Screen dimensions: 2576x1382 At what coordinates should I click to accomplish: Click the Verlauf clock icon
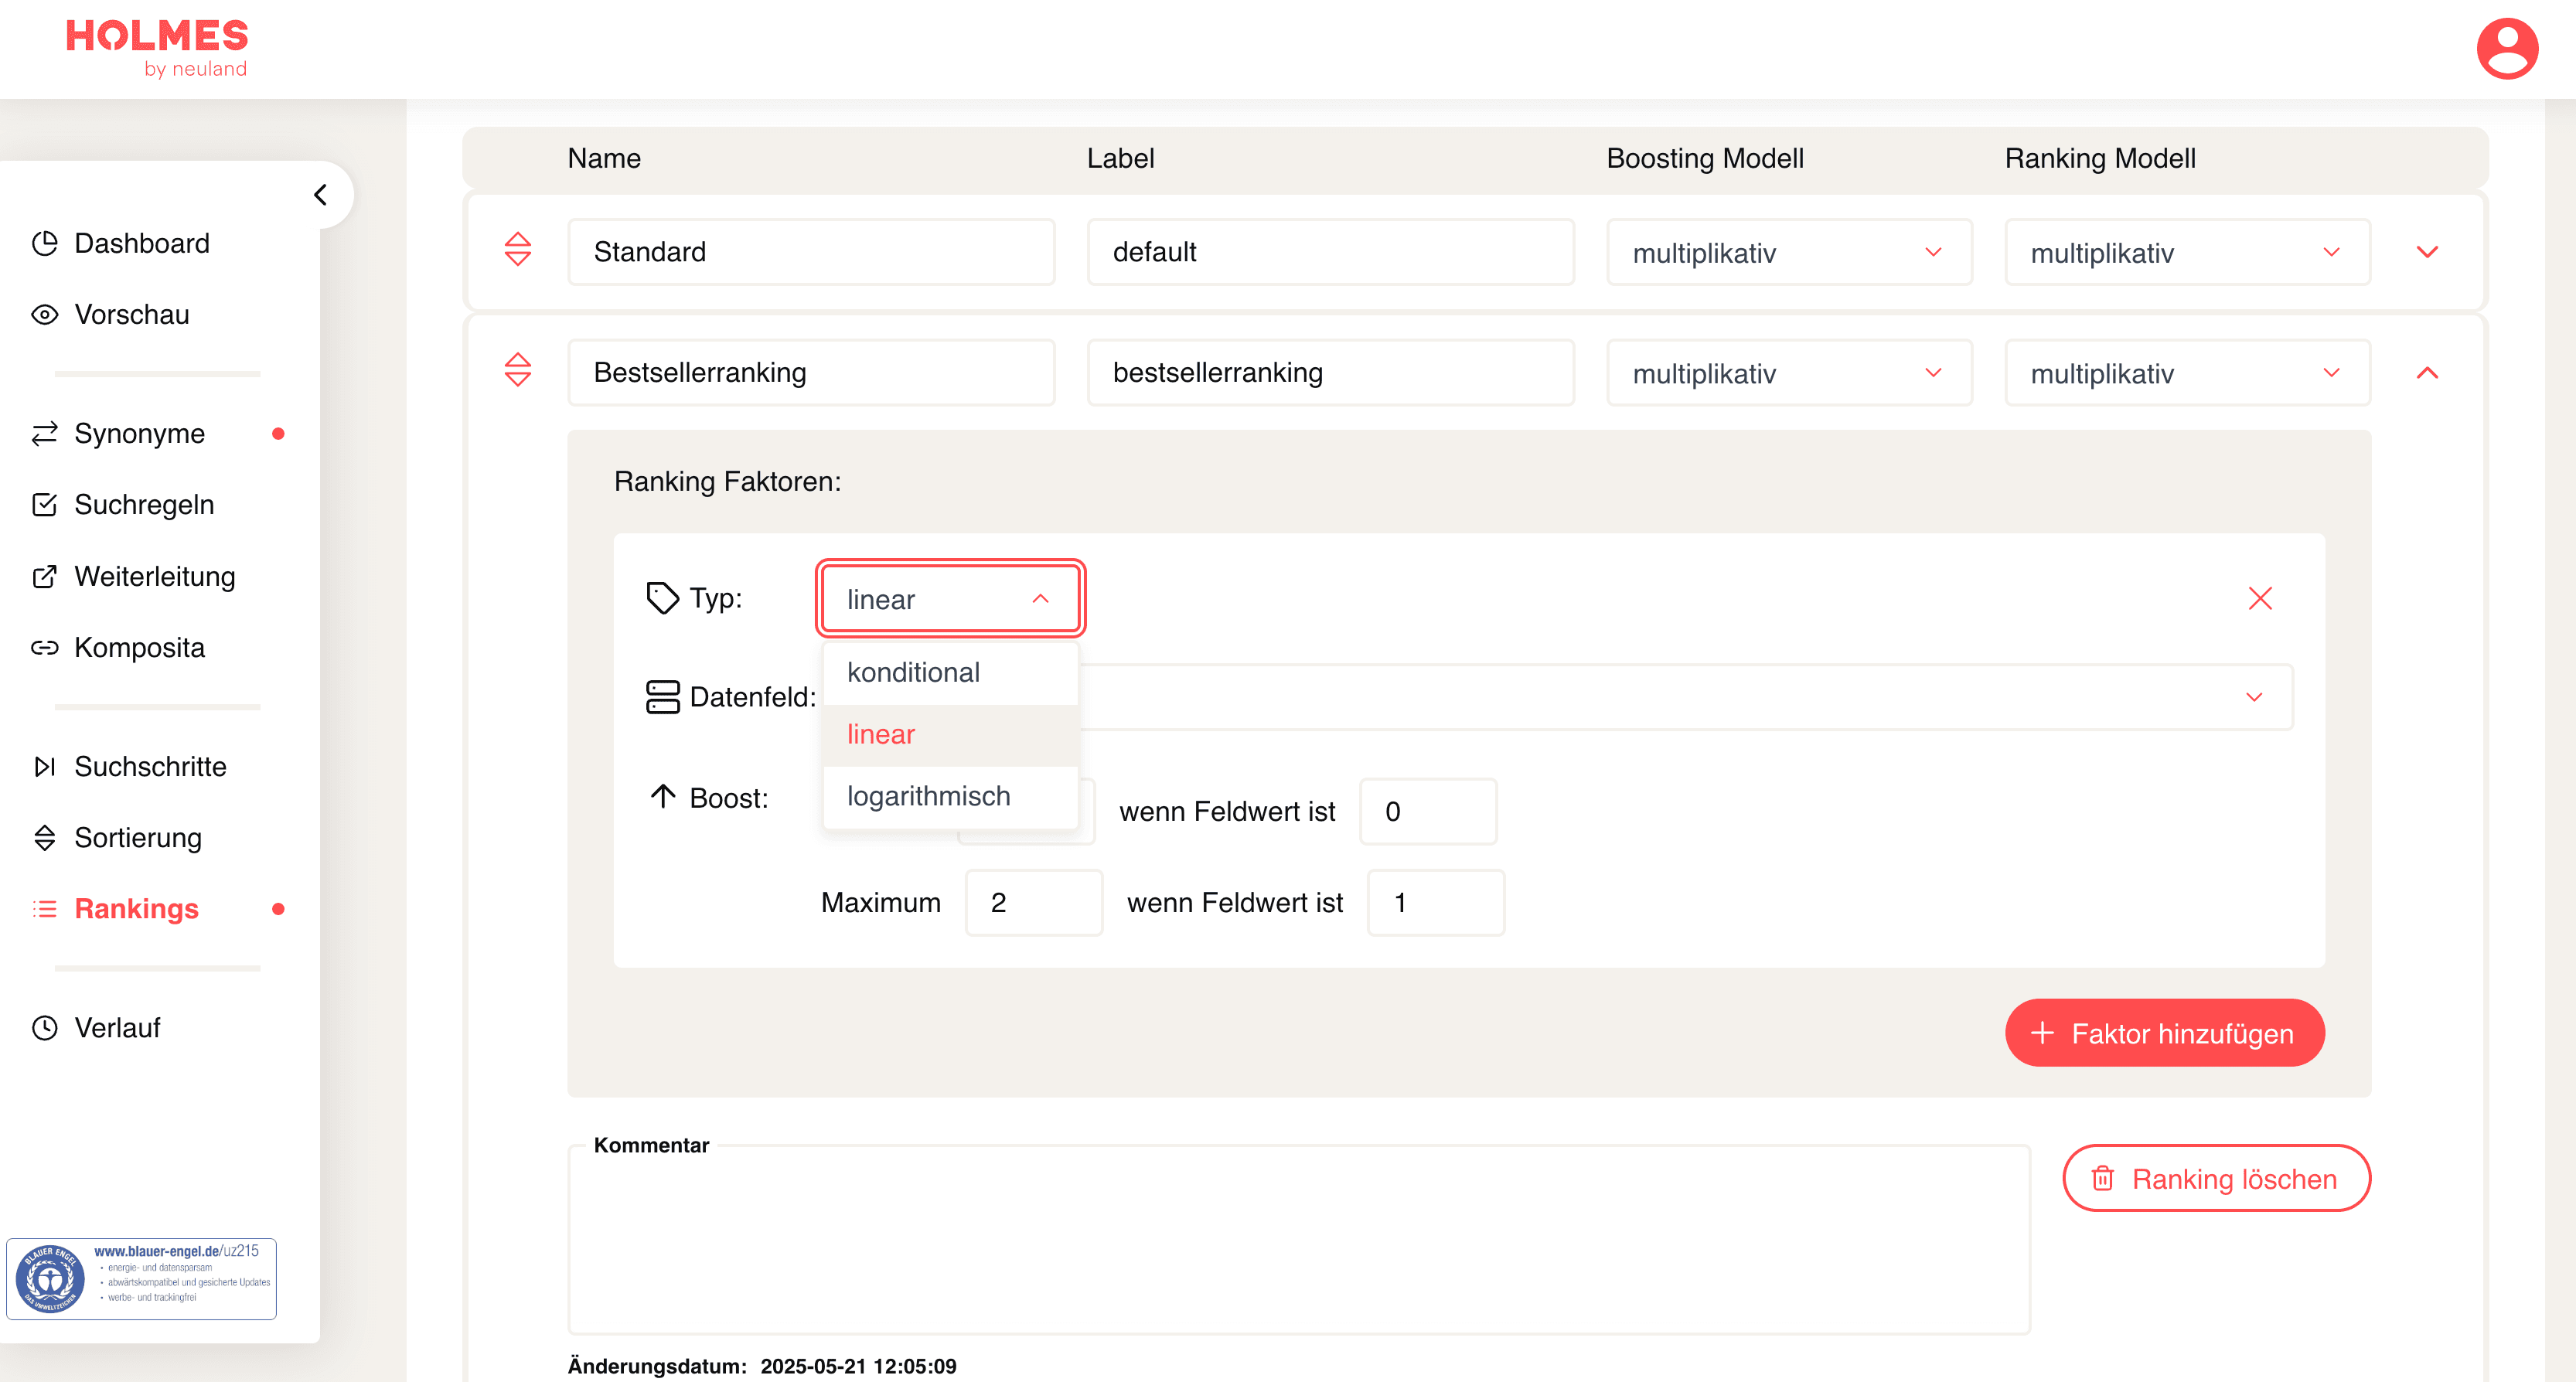pyautogui.click(x=44, y=1027)
